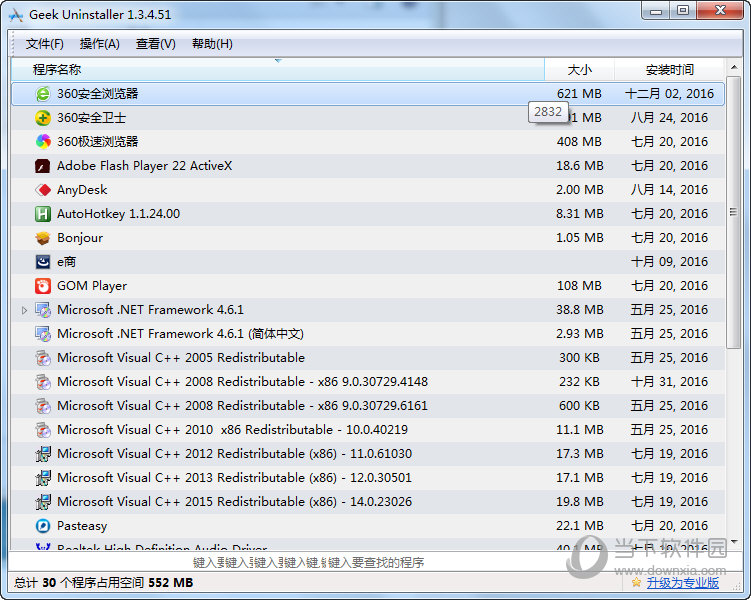Open the 文件(F) menu

point(45,44)
